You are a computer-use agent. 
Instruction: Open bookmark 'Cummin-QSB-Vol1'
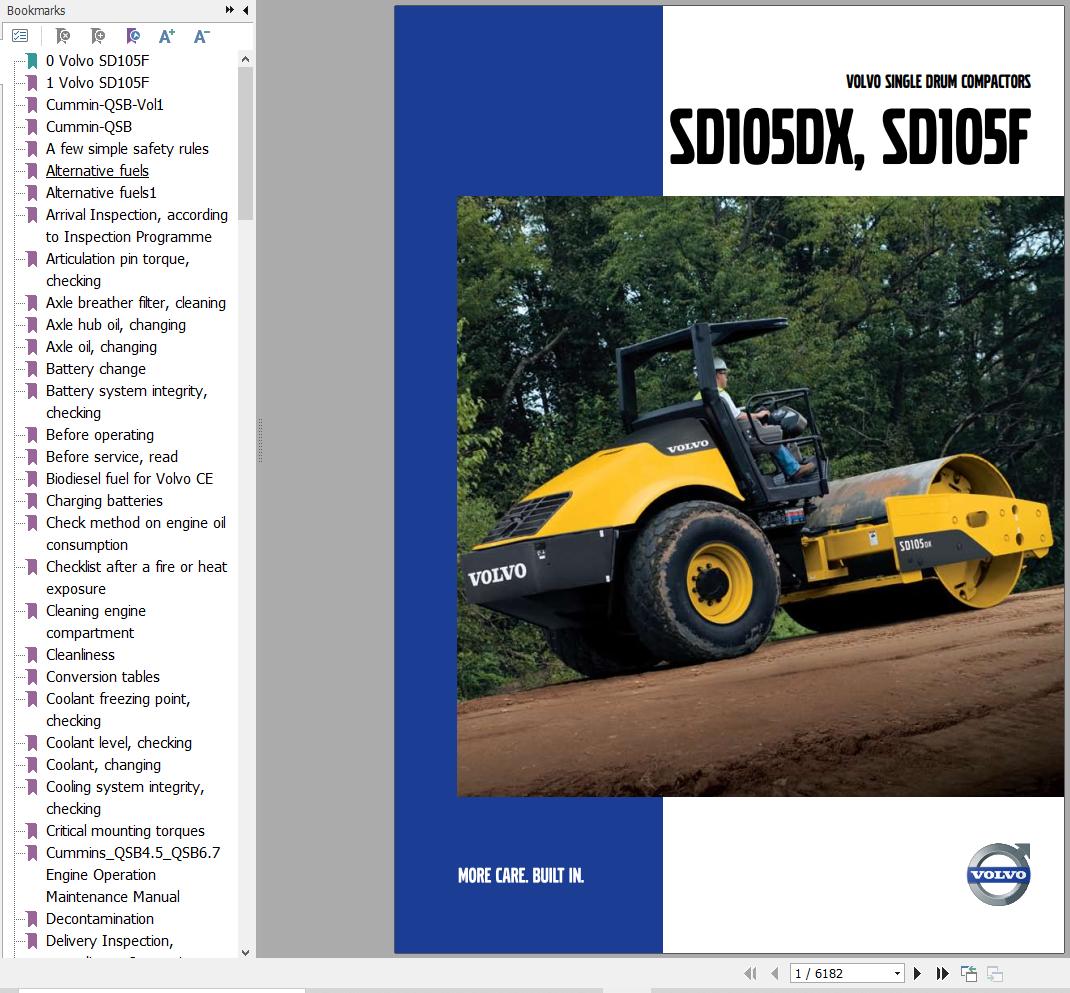pyautogui.click(x=104, y=104)
